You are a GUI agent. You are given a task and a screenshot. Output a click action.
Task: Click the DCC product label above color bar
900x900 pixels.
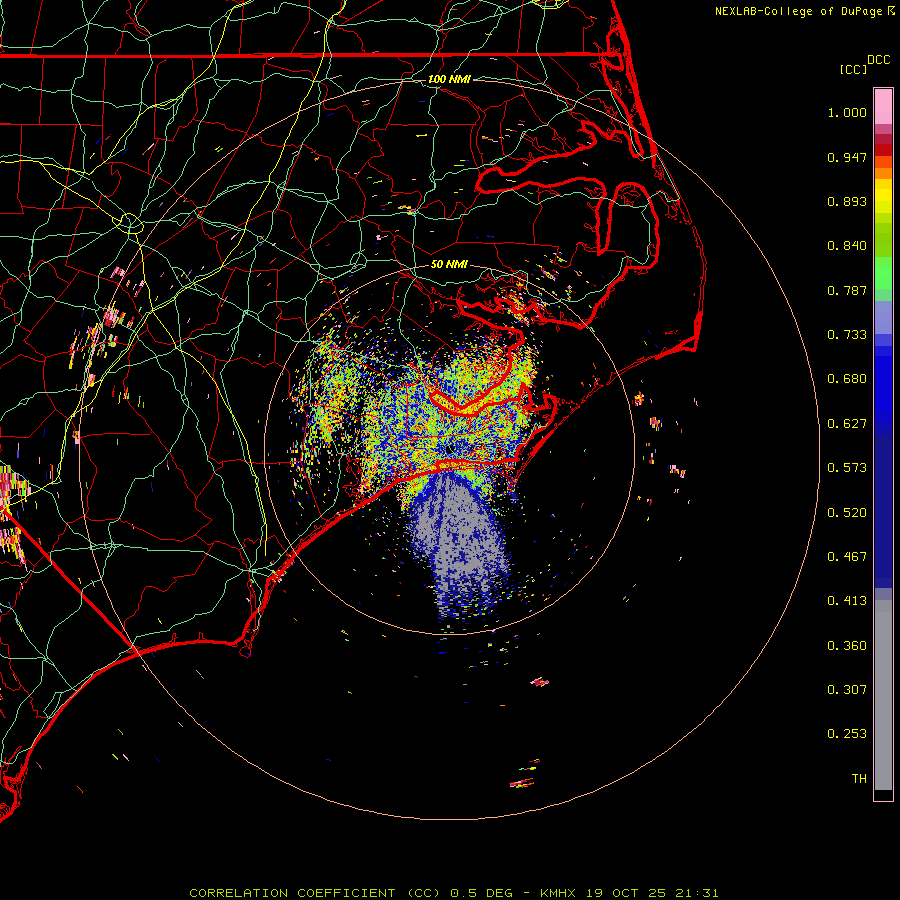click(x=878, y=59)
